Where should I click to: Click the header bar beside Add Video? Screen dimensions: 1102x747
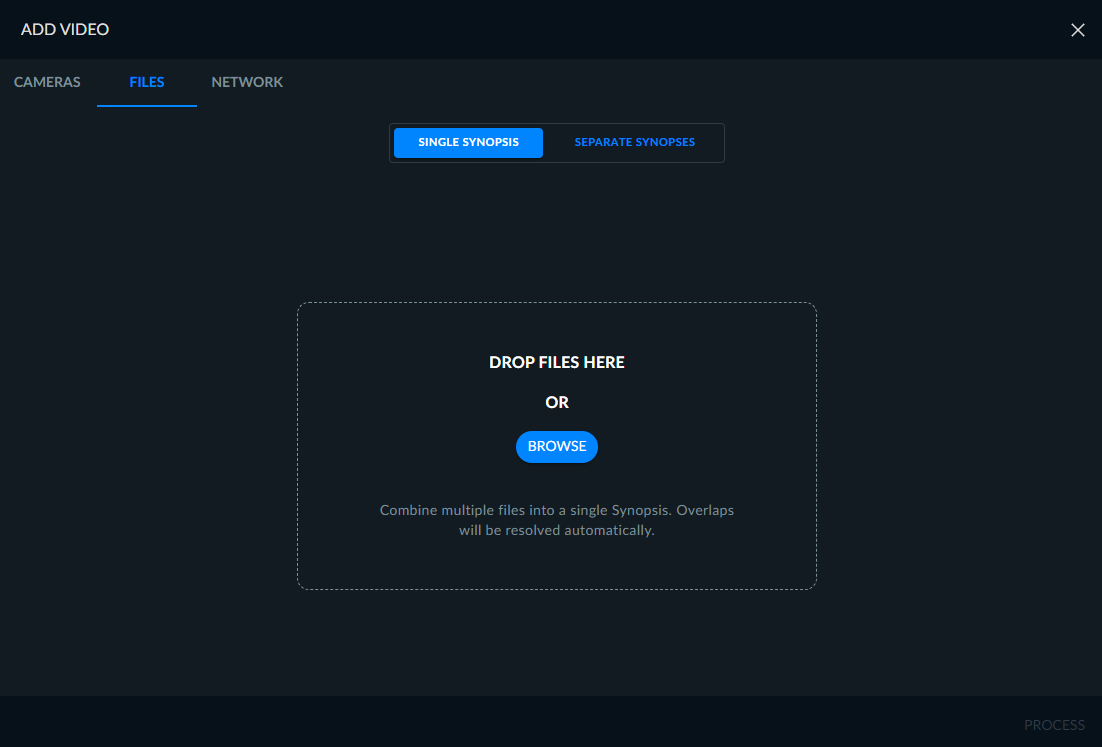click(562, 30)
